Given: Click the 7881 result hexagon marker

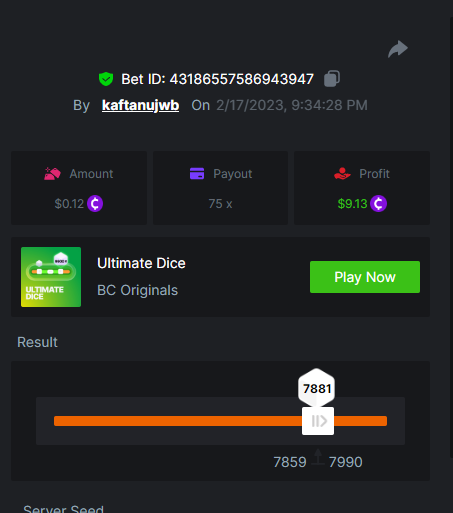Looking at the screenshot, I should pyautogui.click(x=317, y=388).
